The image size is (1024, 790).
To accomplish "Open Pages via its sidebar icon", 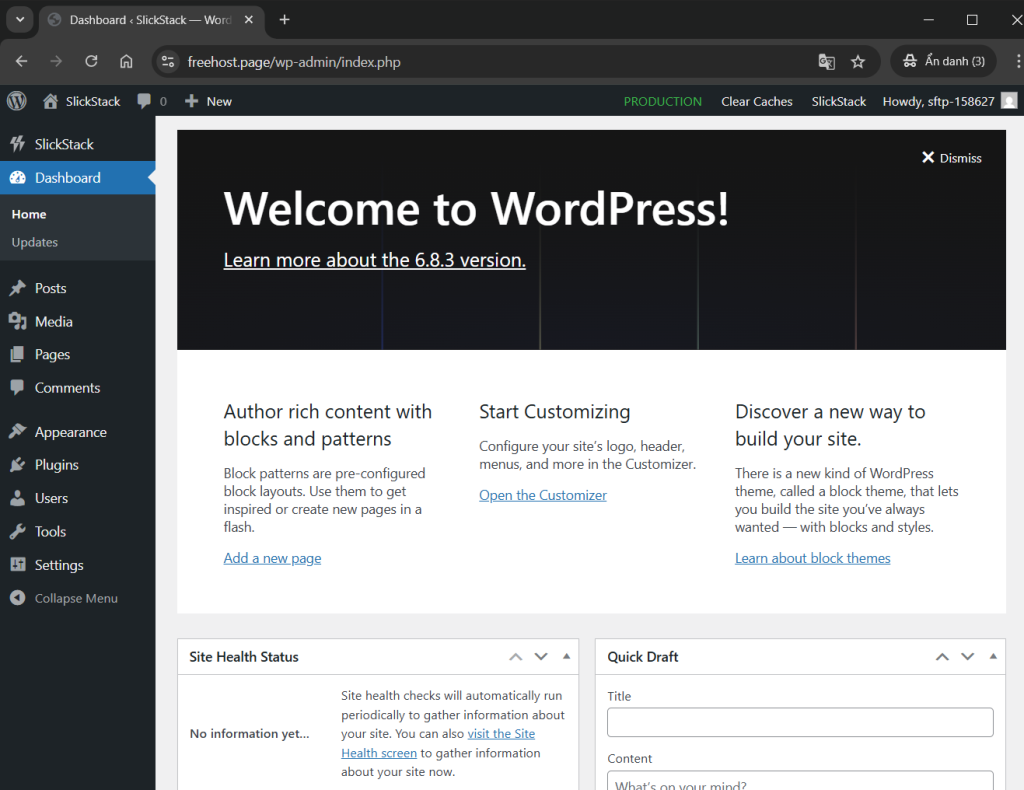I will point(18,354).
